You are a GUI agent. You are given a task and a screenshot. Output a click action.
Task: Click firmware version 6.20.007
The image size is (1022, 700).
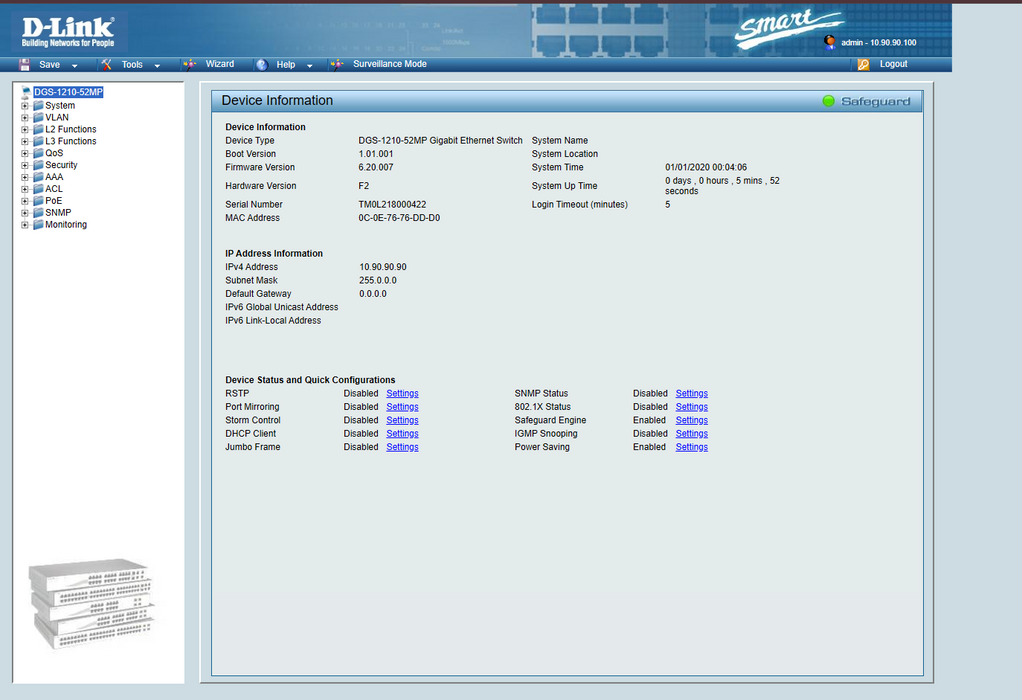point(376,168)
